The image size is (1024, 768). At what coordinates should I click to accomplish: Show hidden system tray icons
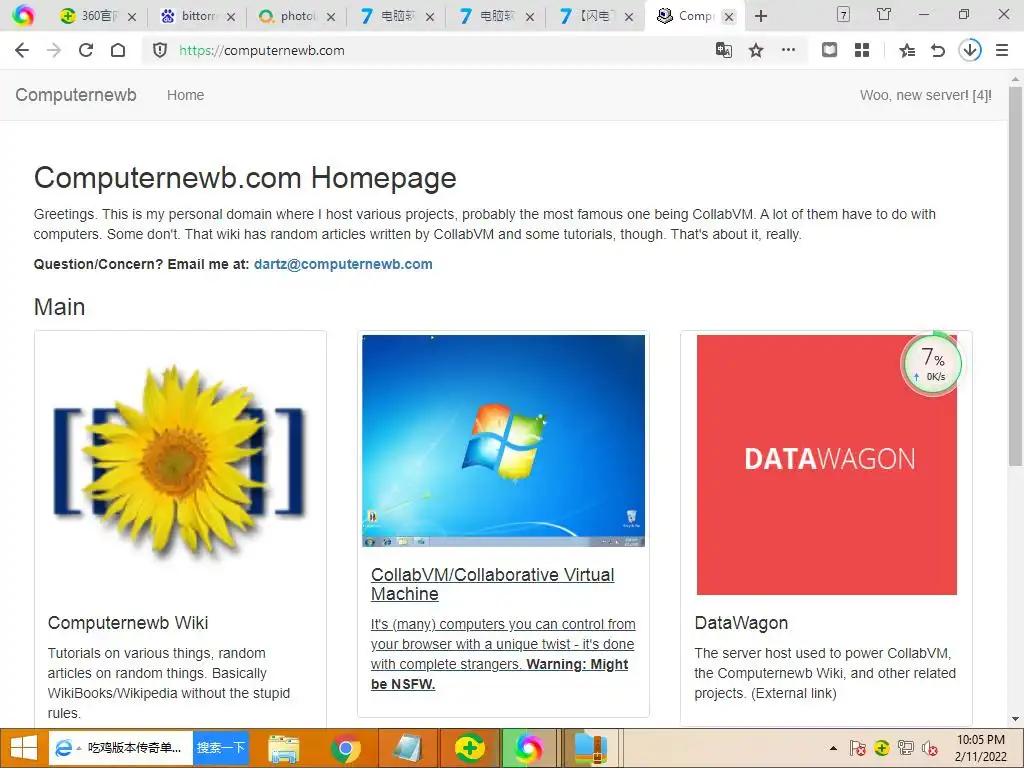(x=833, y=748)
